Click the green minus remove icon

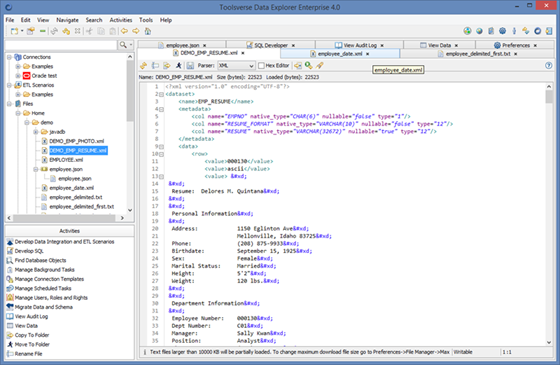pyautogui.click(x=42, y=31)
